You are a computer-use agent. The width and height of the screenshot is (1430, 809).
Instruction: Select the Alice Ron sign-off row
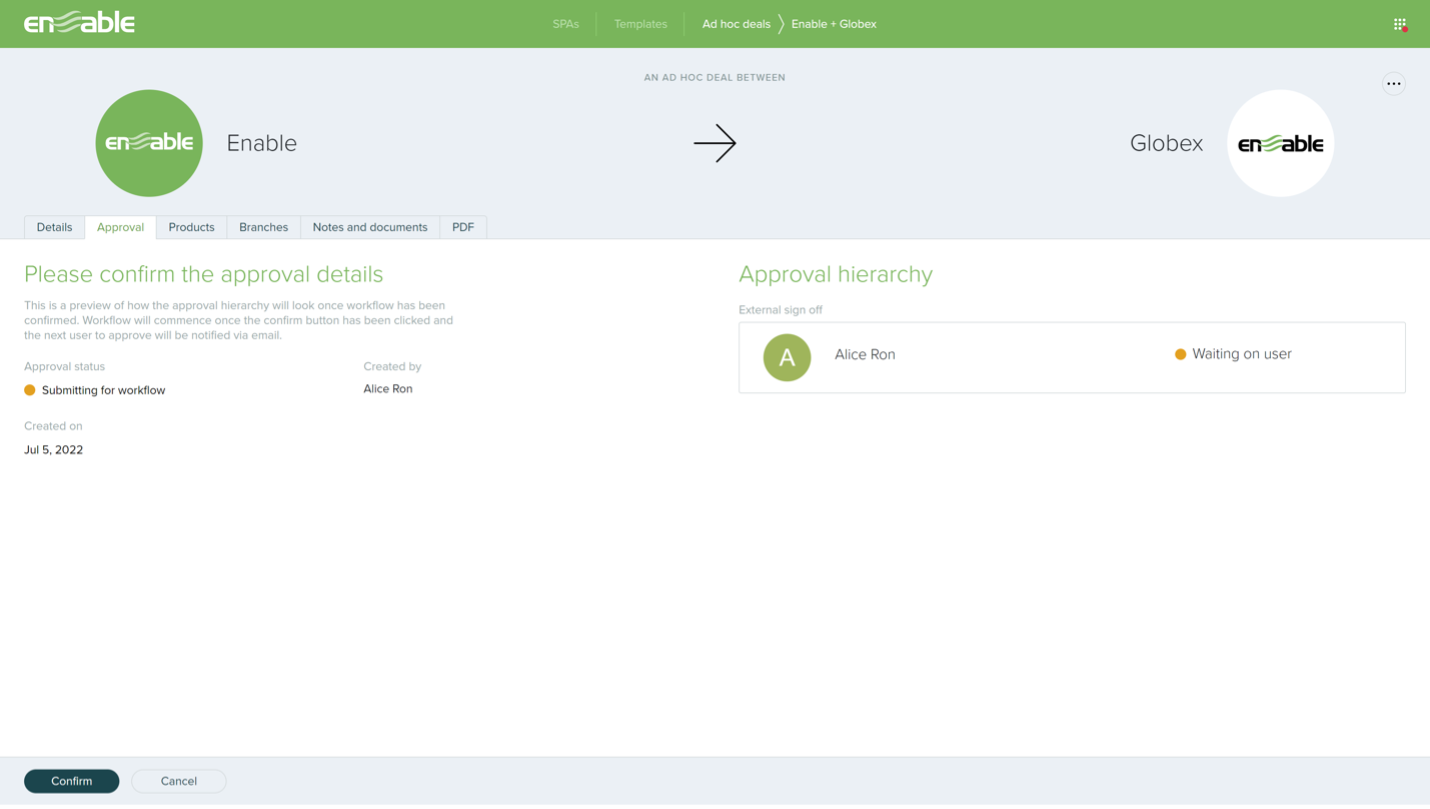coord(1070,357)
